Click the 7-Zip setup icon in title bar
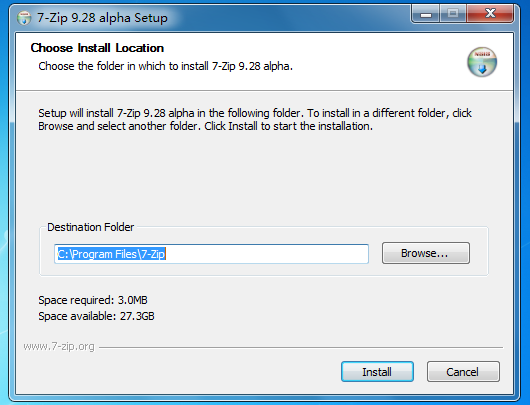This screenshot has height=405, width=530. click(24, 18)
